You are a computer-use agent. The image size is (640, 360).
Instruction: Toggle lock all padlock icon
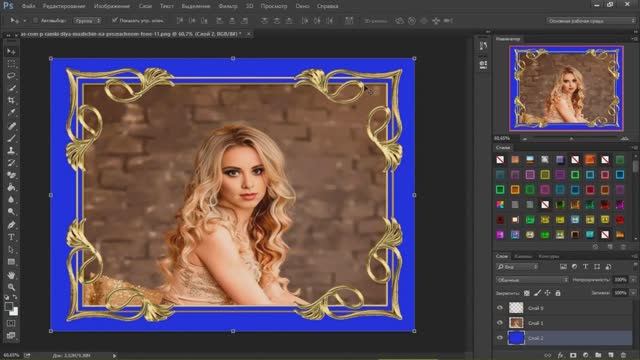[558, 293]
